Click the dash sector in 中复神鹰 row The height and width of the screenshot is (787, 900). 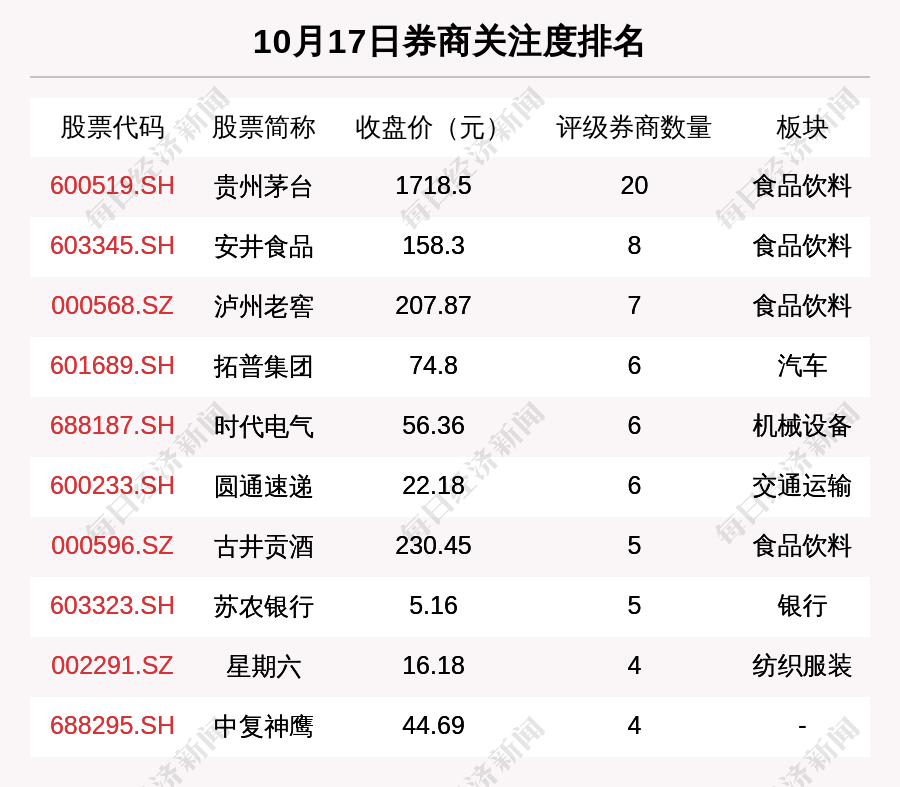802,727
